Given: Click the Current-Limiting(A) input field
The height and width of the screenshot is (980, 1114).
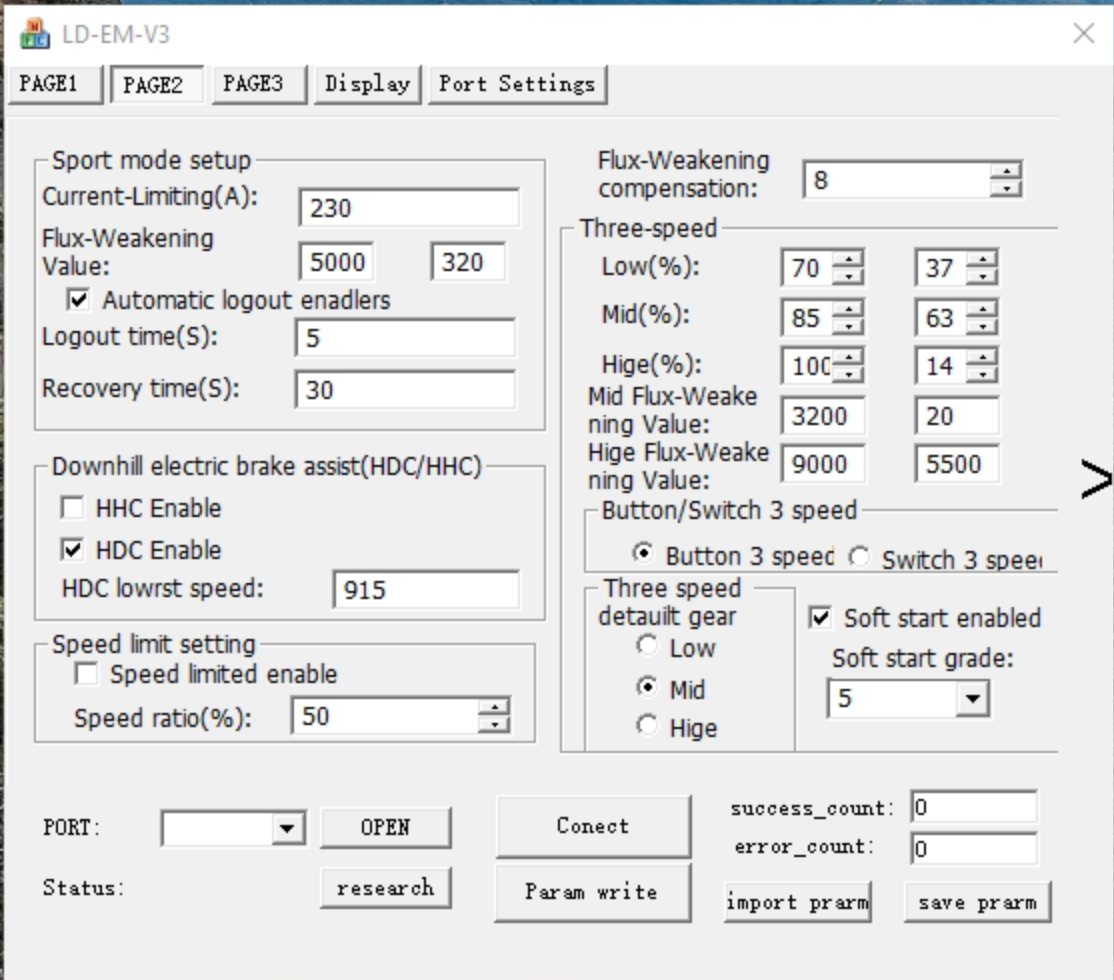Looking at the screenshot, I should pyautogui.click(x=408, y=208).
